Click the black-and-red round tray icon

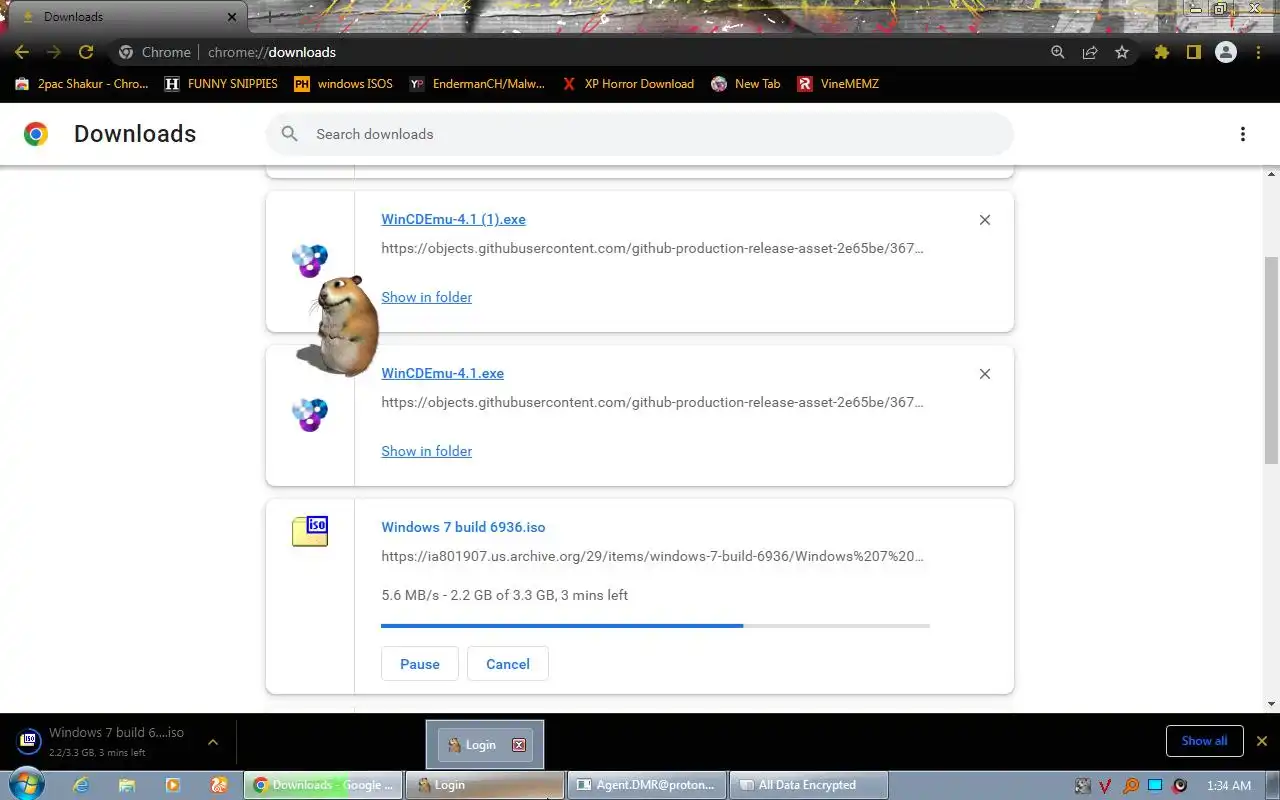coord(1180,786)
